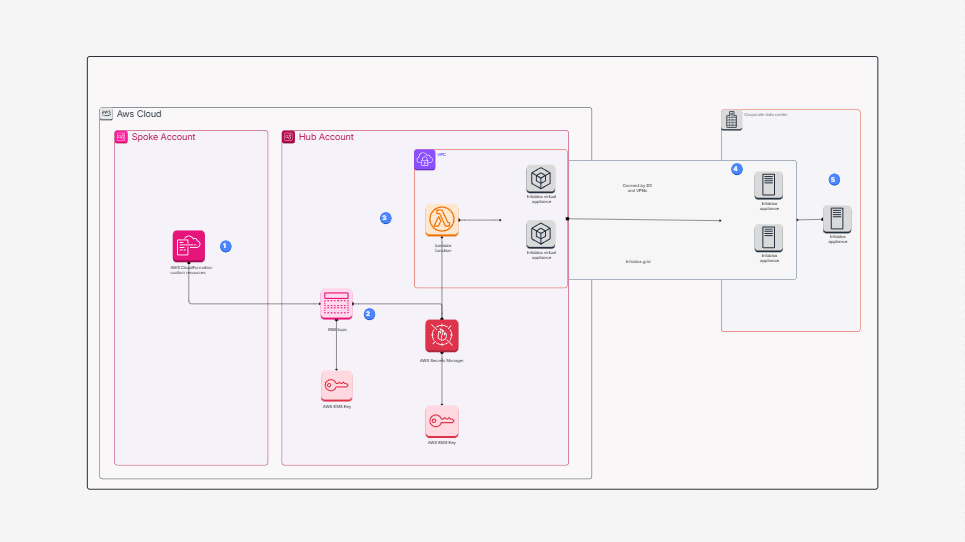Screen dimensions: 965x542
Task: Click the "Connect by DX and VPNs" text
Action: (638, 188)
